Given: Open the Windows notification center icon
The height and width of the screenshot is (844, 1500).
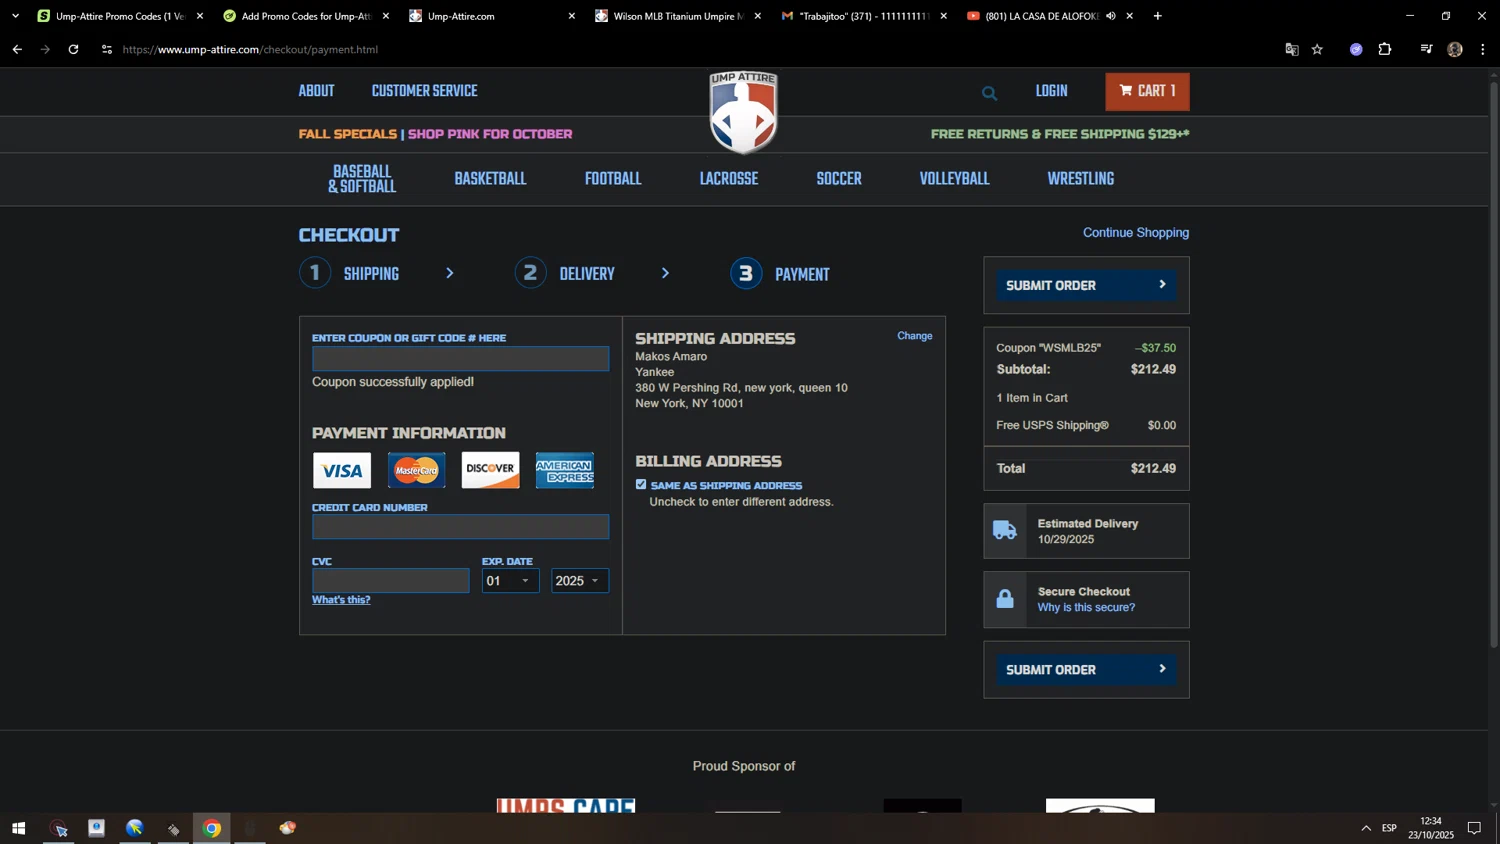Looking at the screenshot, I should point(1474,828).
